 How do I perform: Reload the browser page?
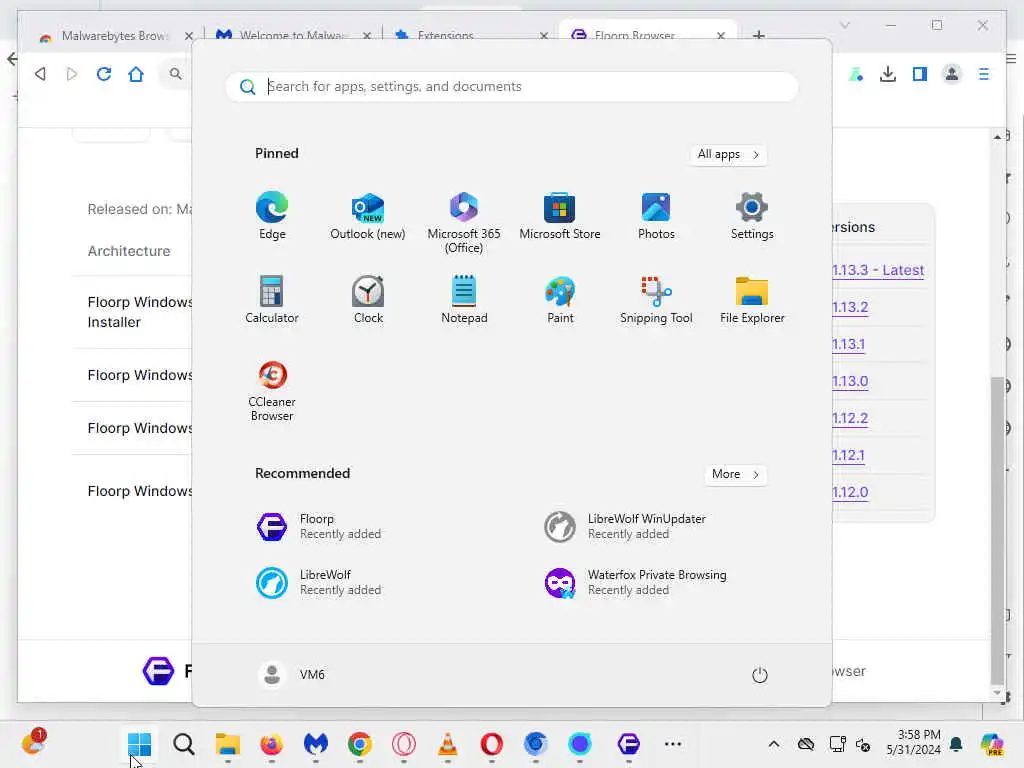(104, 74)
